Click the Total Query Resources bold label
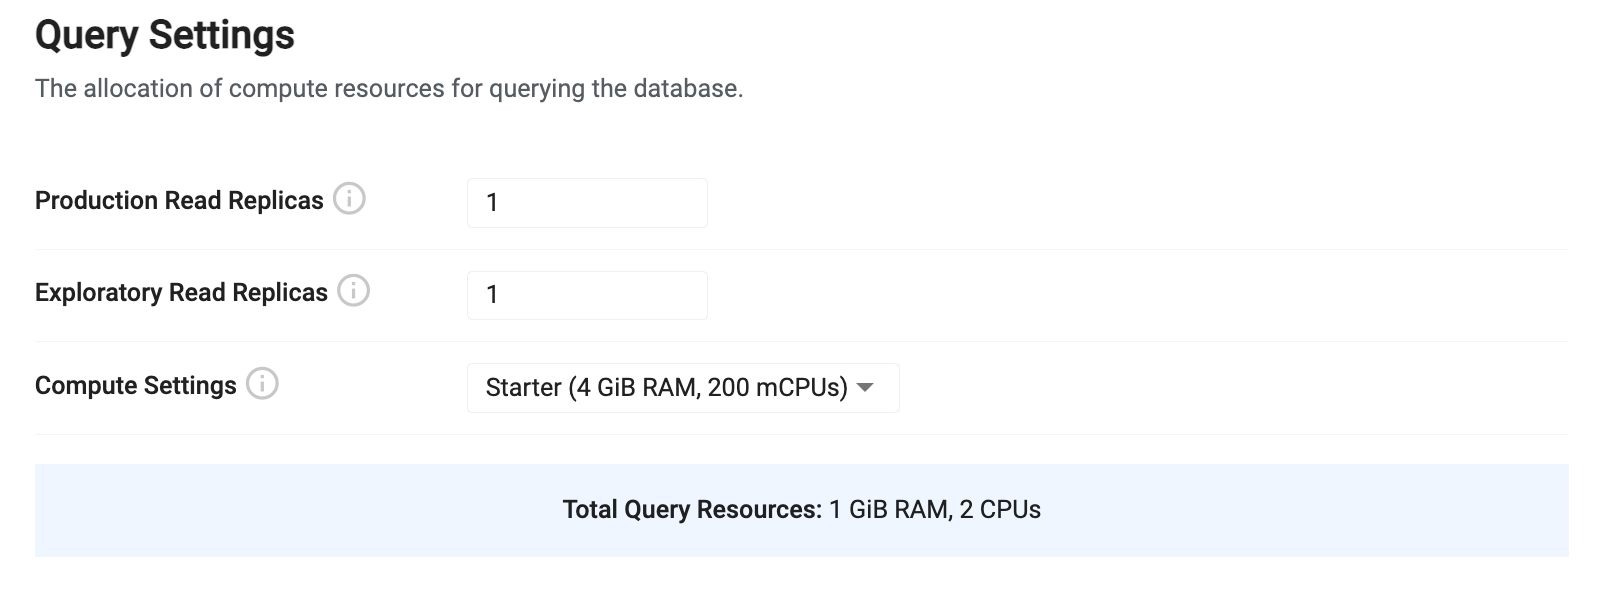The height and width of the screenshot is (596, 1624). 692,510
